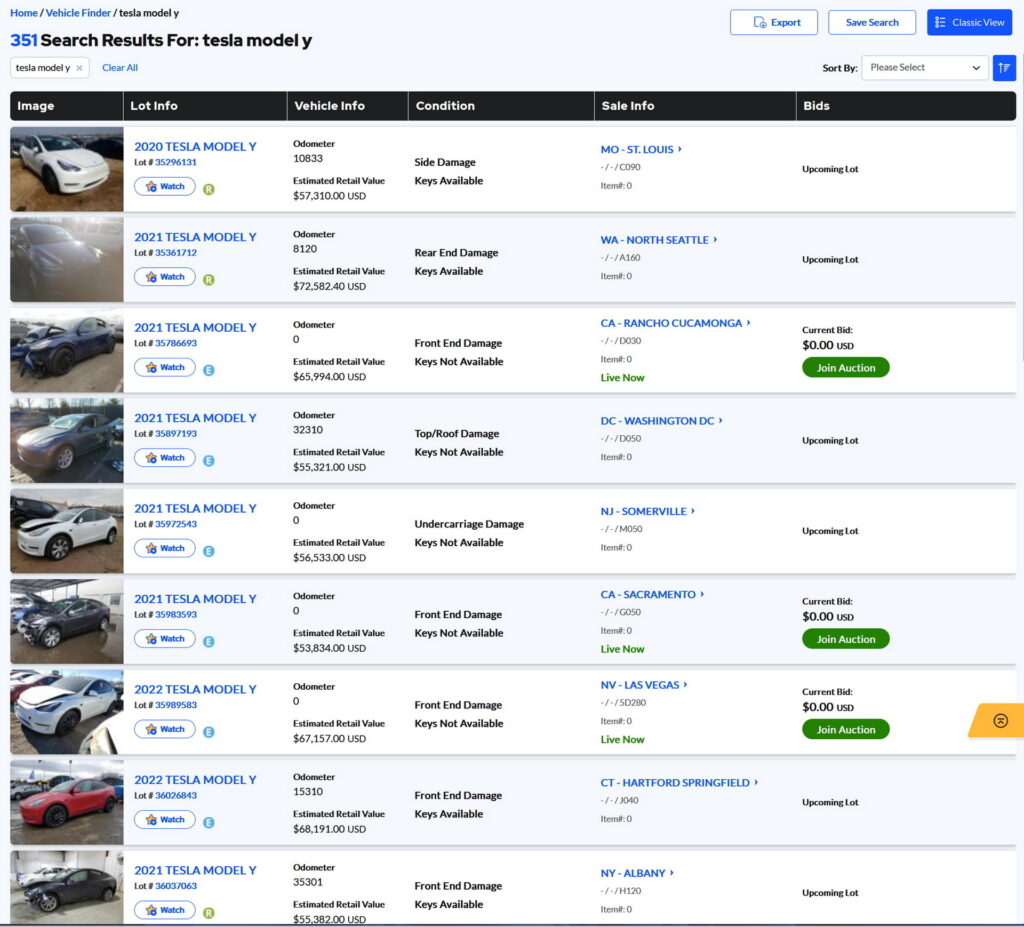Toggle Watch for lot 35989583 in Las Vegas
1024x927 pixels.
pyautogui.click(x=165, y=729)
